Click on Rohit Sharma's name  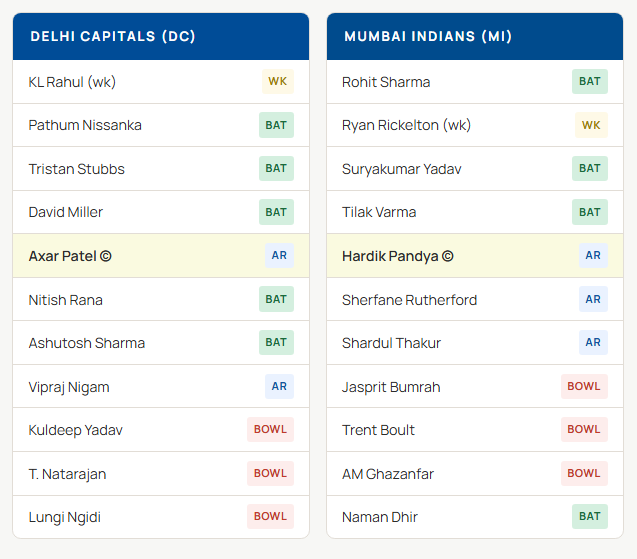point(386,82)
